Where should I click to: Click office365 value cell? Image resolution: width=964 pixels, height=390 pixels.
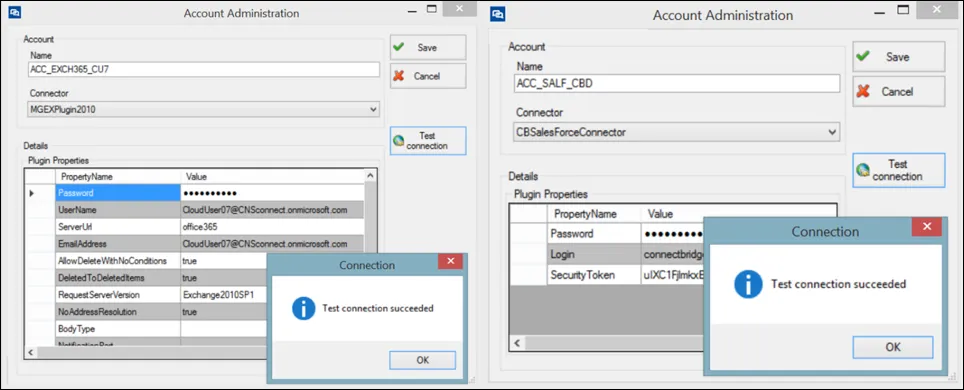(x=272, y=227)
